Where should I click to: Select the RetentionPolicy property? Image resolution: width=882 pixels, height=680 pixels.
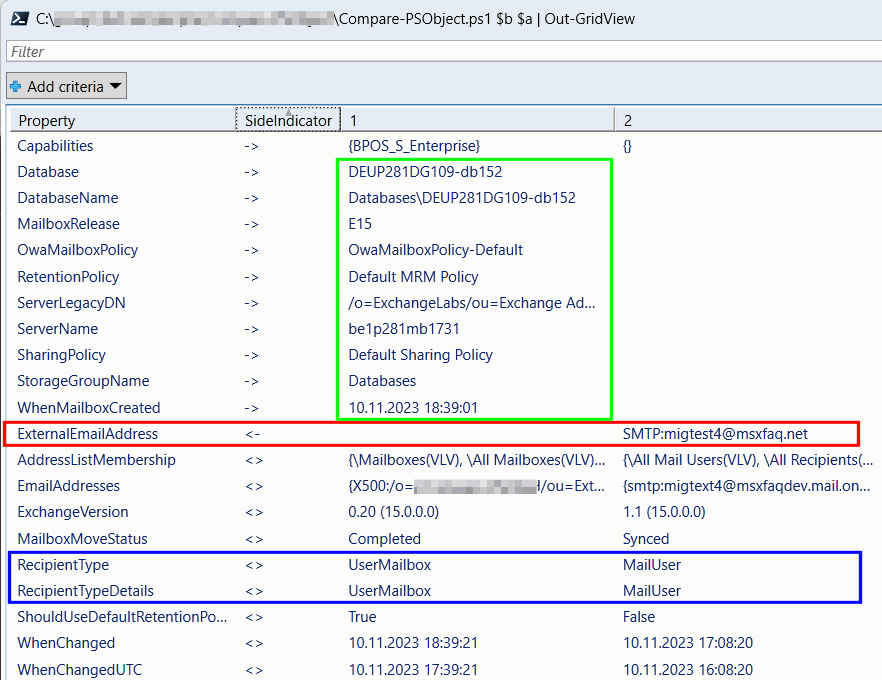click(68, 277)
